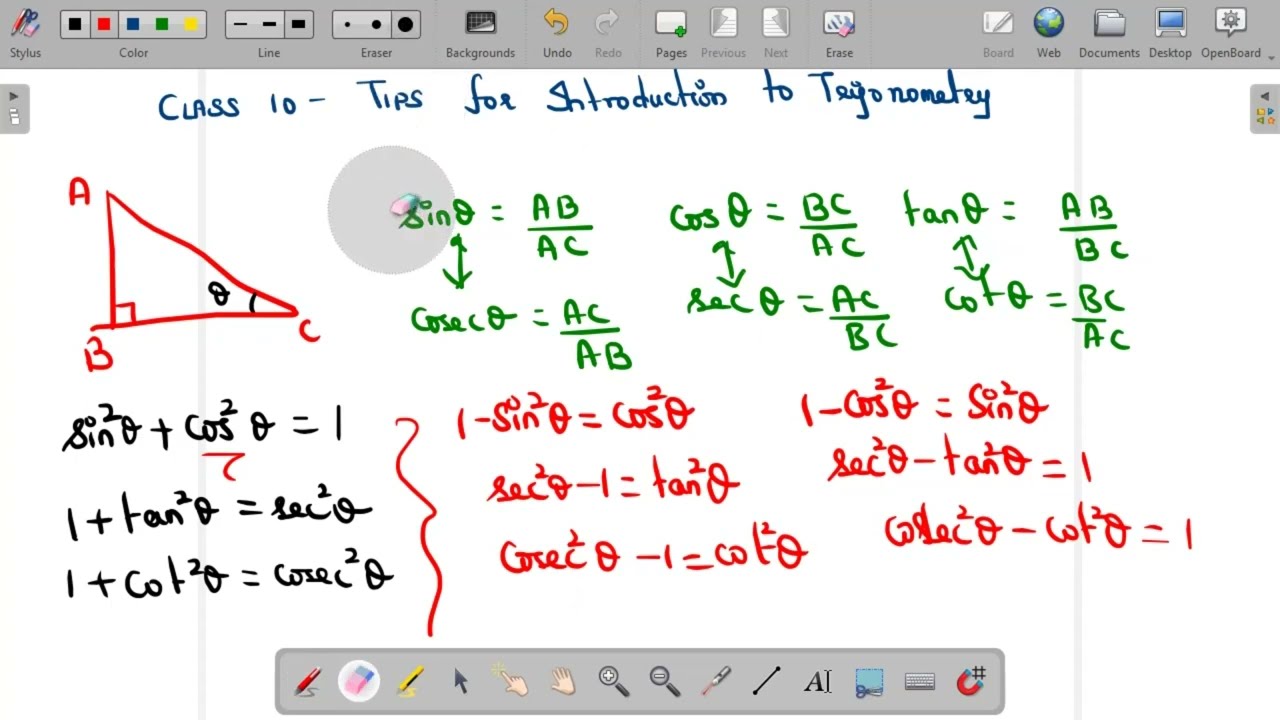
Task: Select the black pen color
Action: (75, 24)
